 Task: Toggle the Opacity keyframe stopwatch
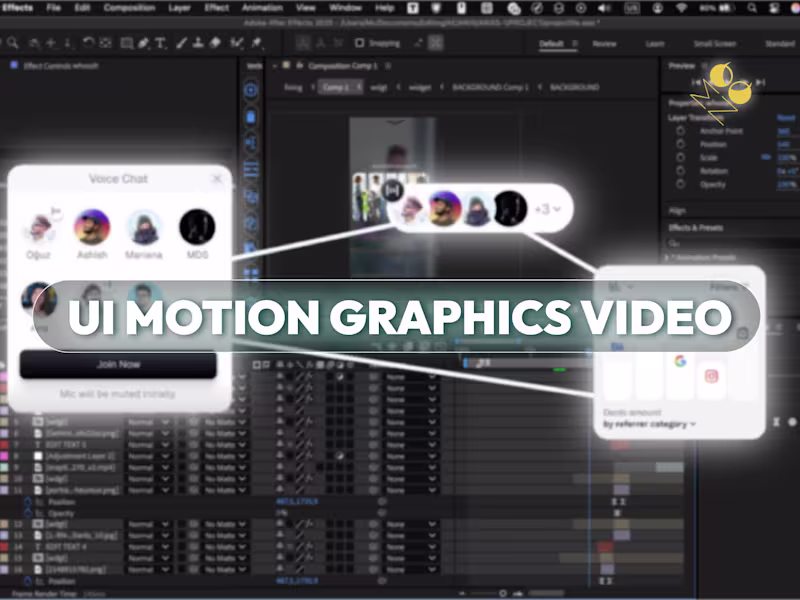click(27, 514)
